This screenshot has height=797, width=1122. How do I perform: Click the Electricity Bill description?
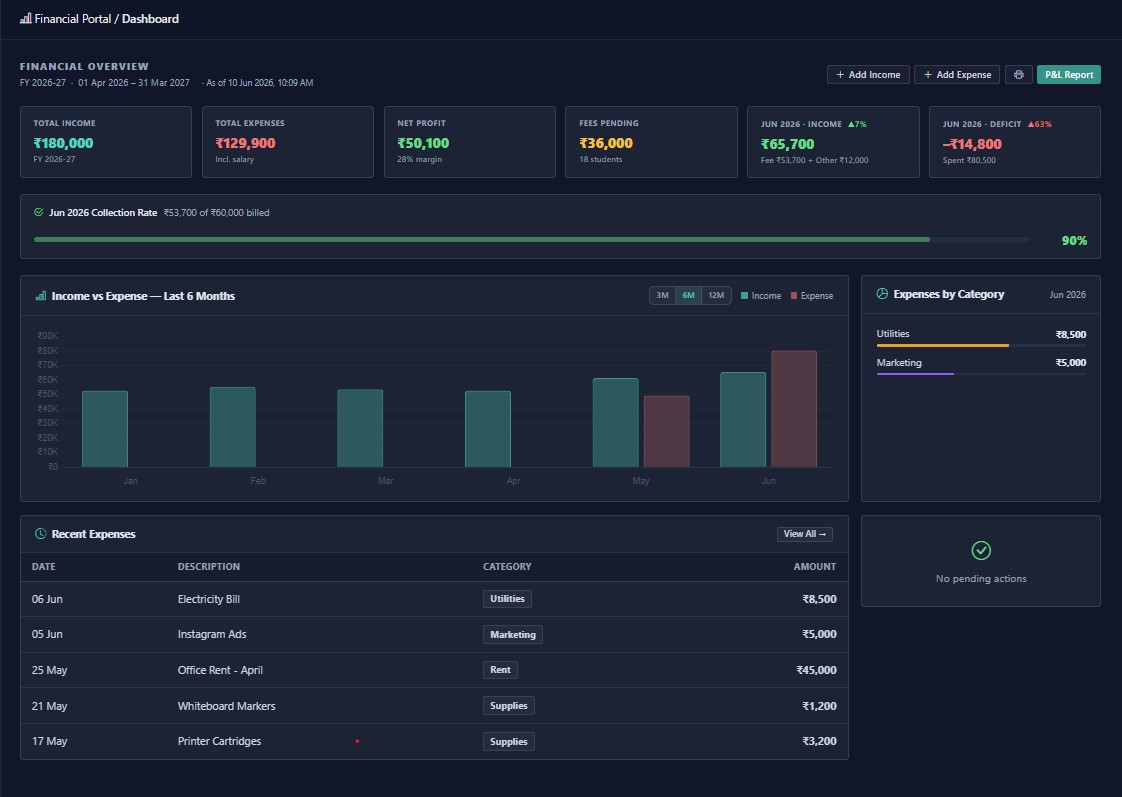[208, 599]
